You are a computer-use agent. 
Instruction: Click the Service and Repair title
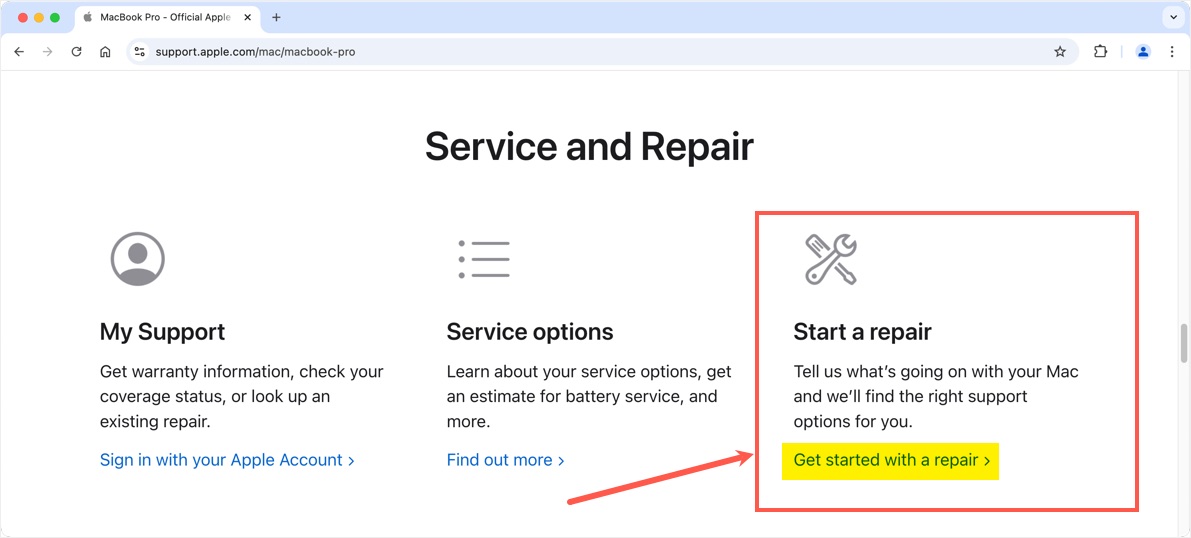tap(589, 146)
